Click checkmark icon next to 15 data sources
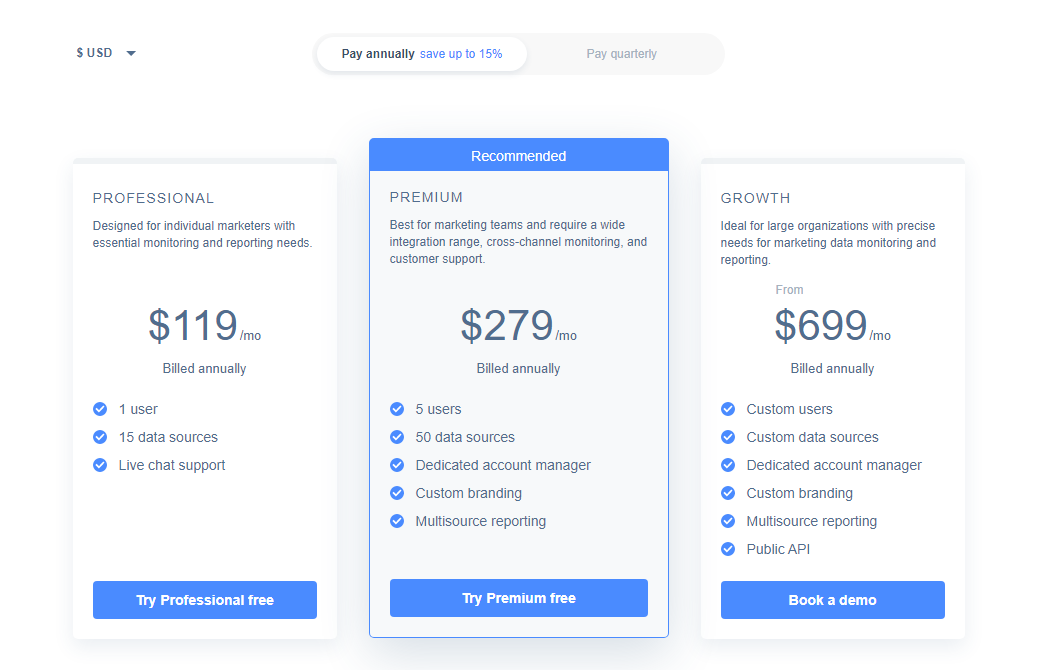Viewport: 1056px width, 670px height. [100, 437]
